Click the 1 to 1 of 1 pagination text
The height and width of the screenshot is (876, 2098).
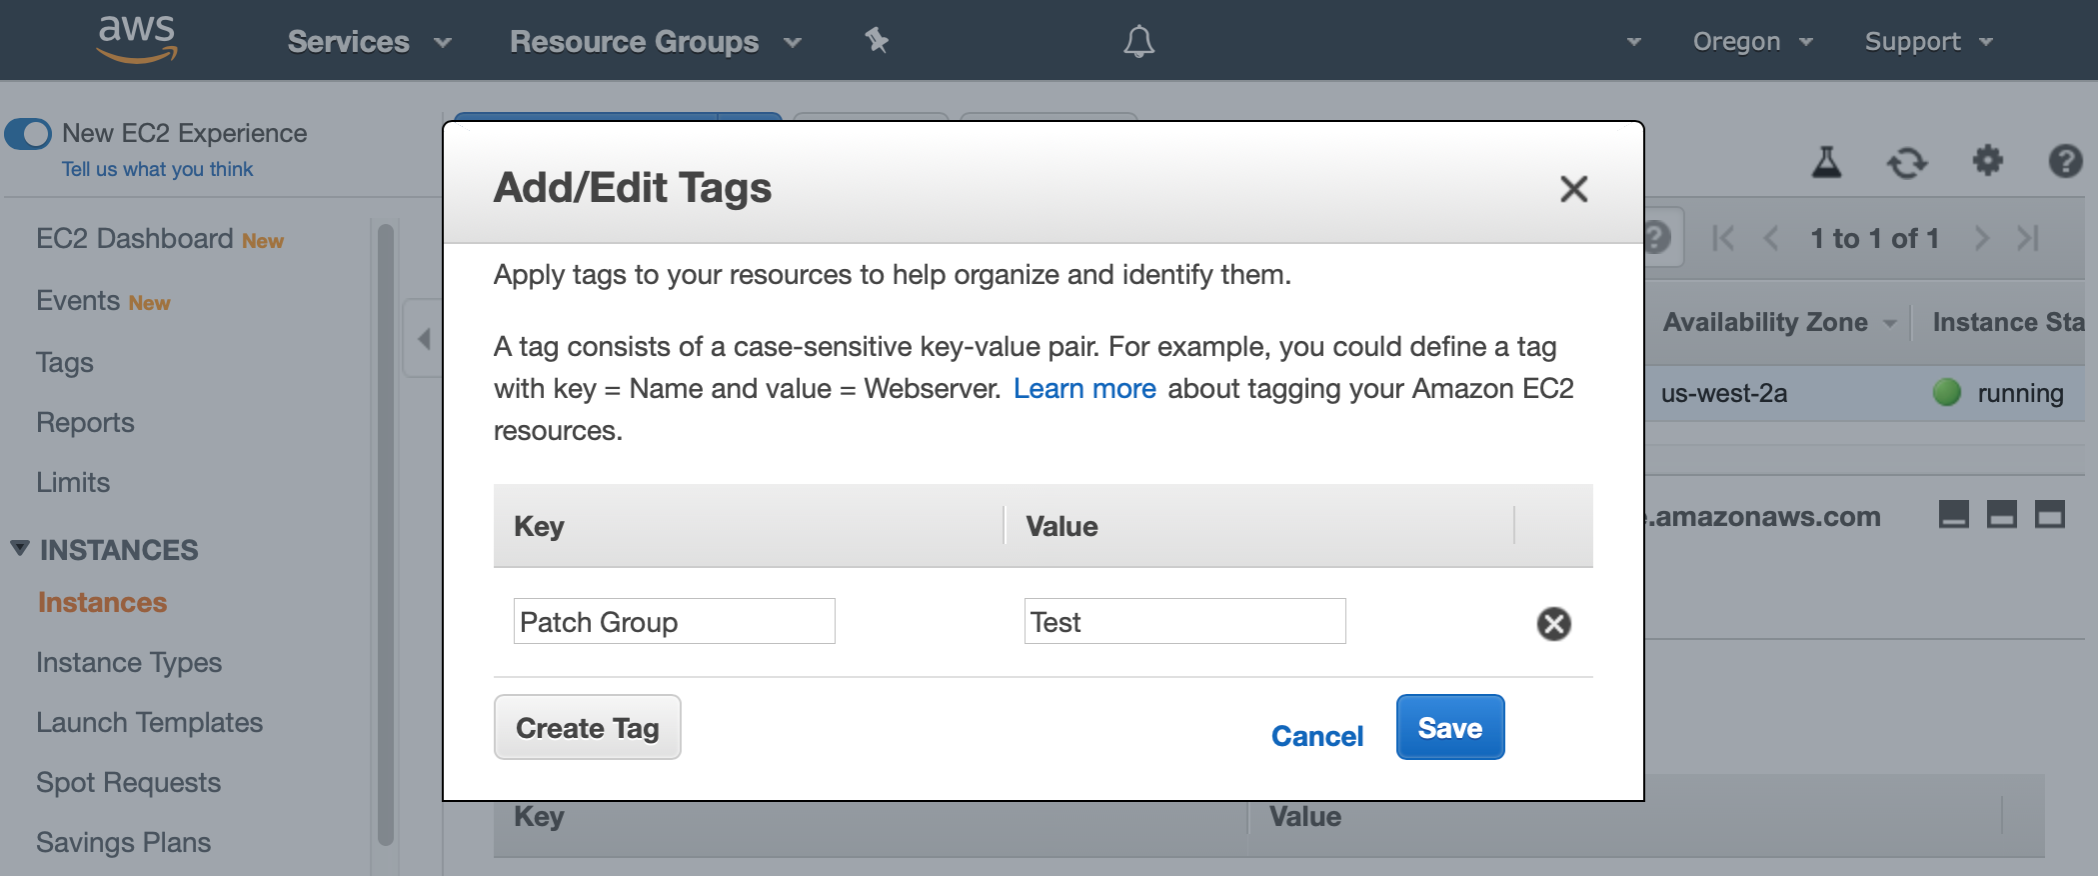(x=1874, y=238)
